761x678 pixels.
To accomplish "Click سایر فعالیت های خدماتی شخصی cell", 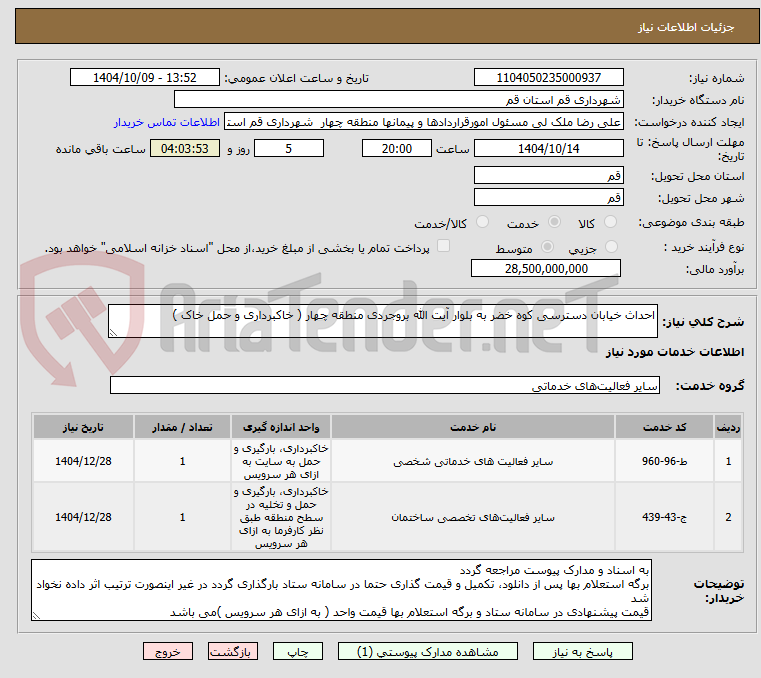I will click(x=473, y=461).
